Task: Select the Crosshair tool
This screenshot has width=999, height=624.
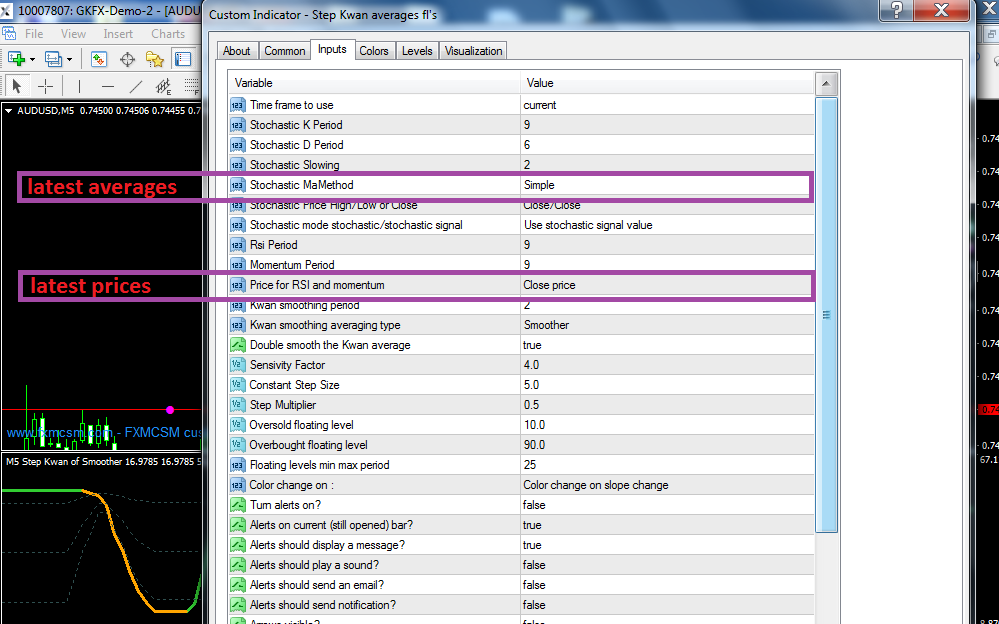Action: [45, 86]
